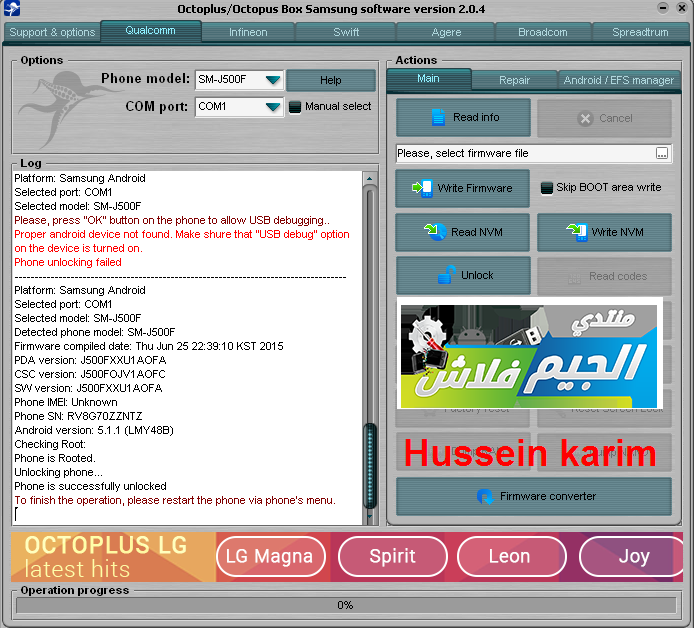Click the Joy banner button
This screenshot has width=694, height=628.
[632, 556]
